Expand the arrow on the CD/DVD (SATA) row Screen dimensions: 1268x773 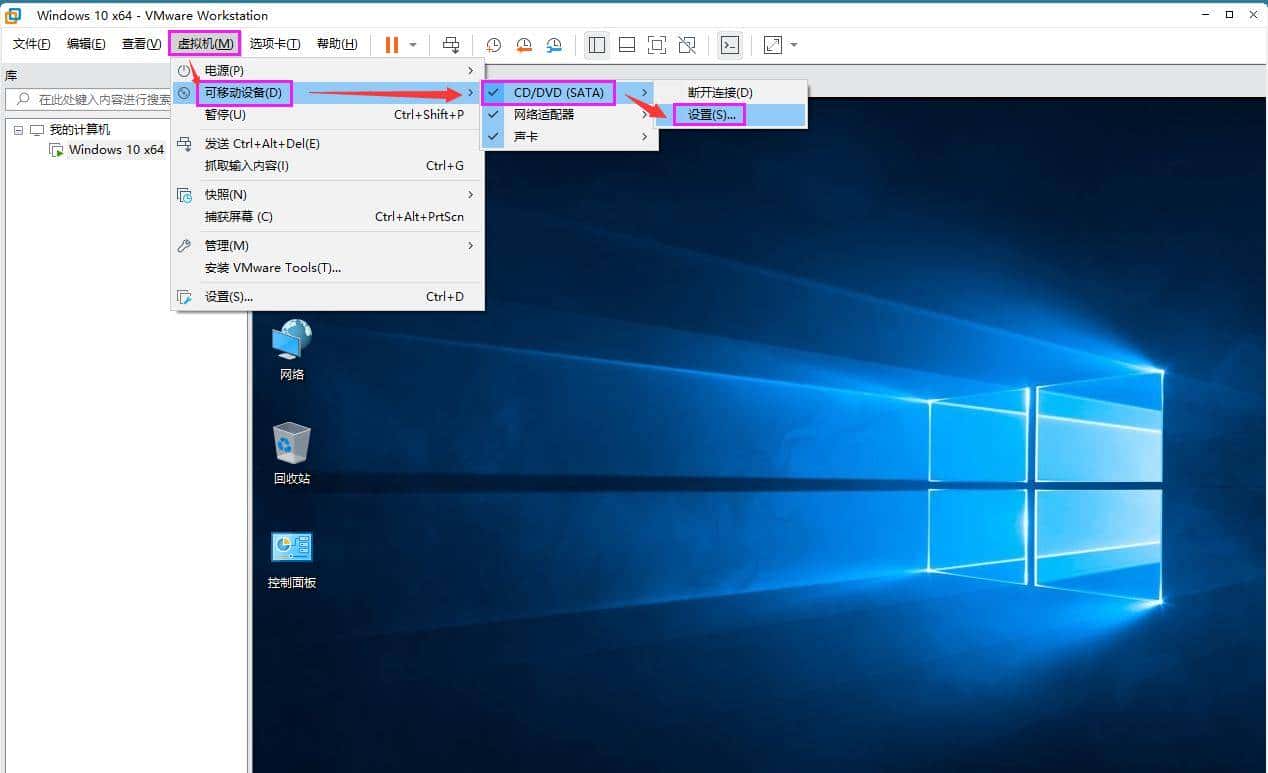[x=645, y=93]
